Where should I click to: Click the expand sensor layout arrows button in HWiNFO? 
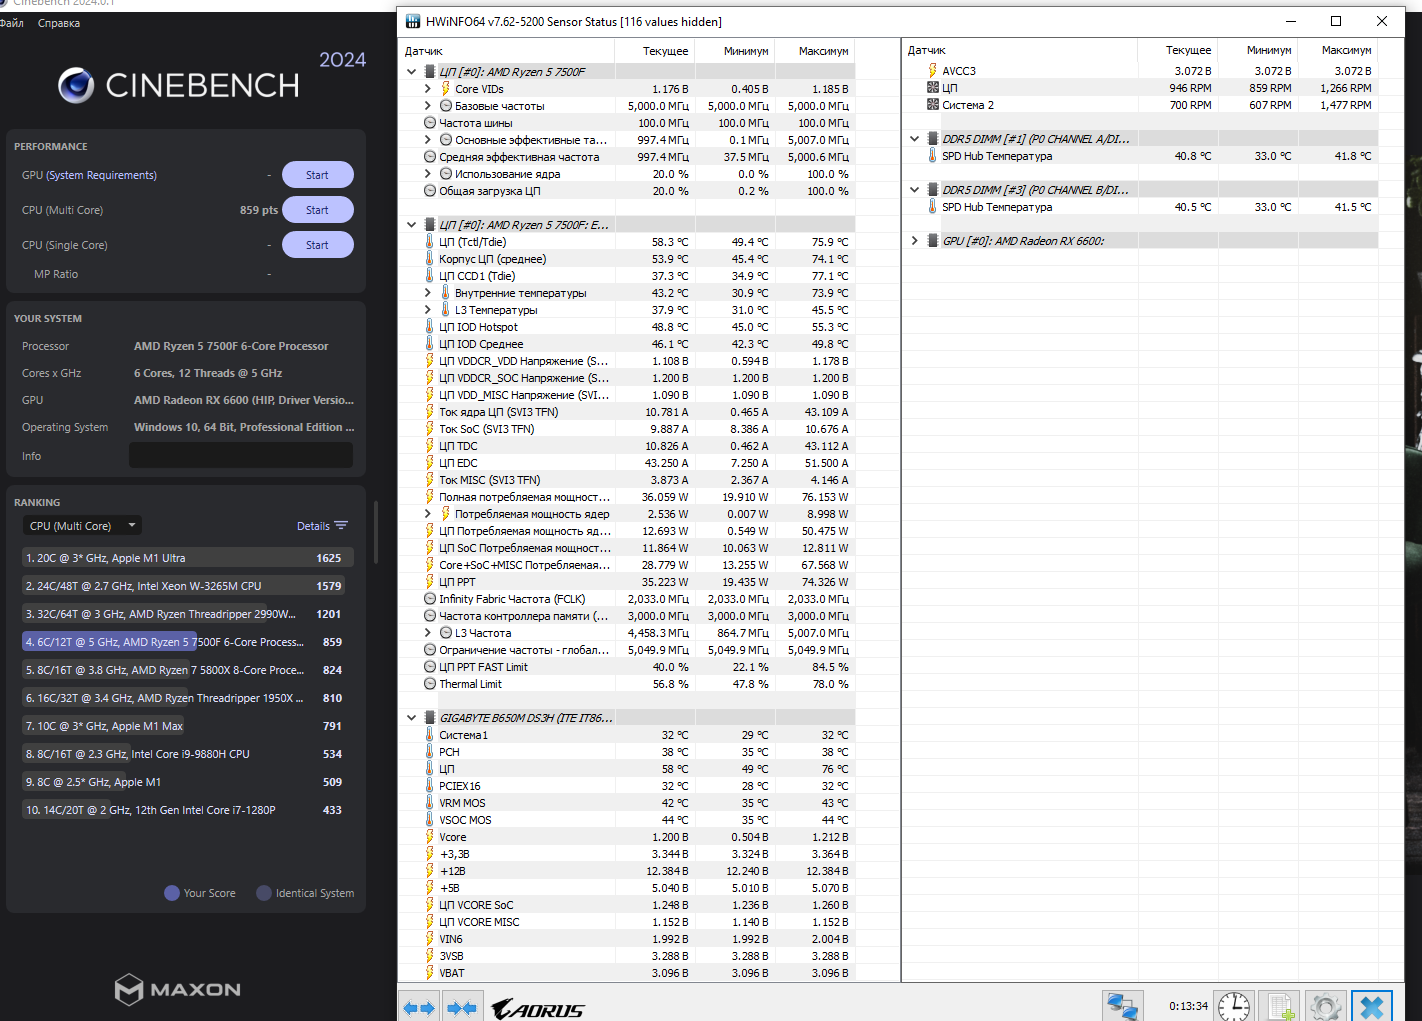tap(419, 1007)
